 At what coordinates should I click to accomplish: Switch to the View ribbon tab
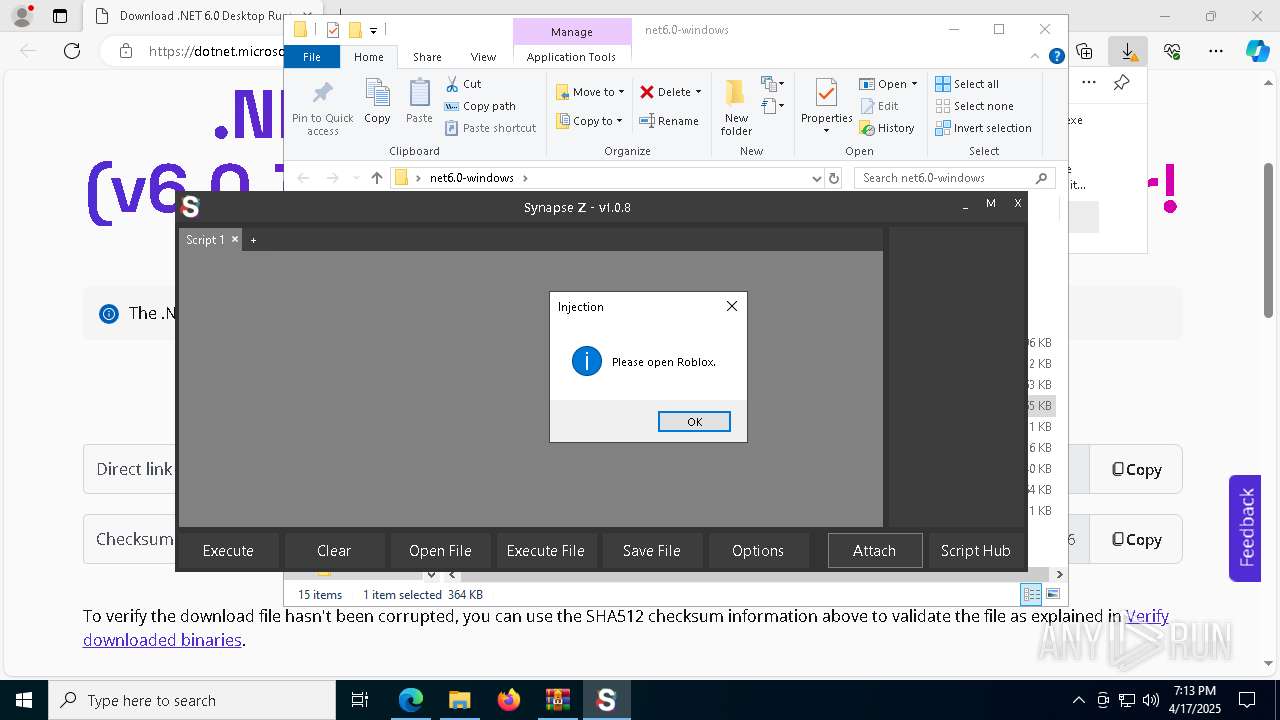click(x=483, y=57)
